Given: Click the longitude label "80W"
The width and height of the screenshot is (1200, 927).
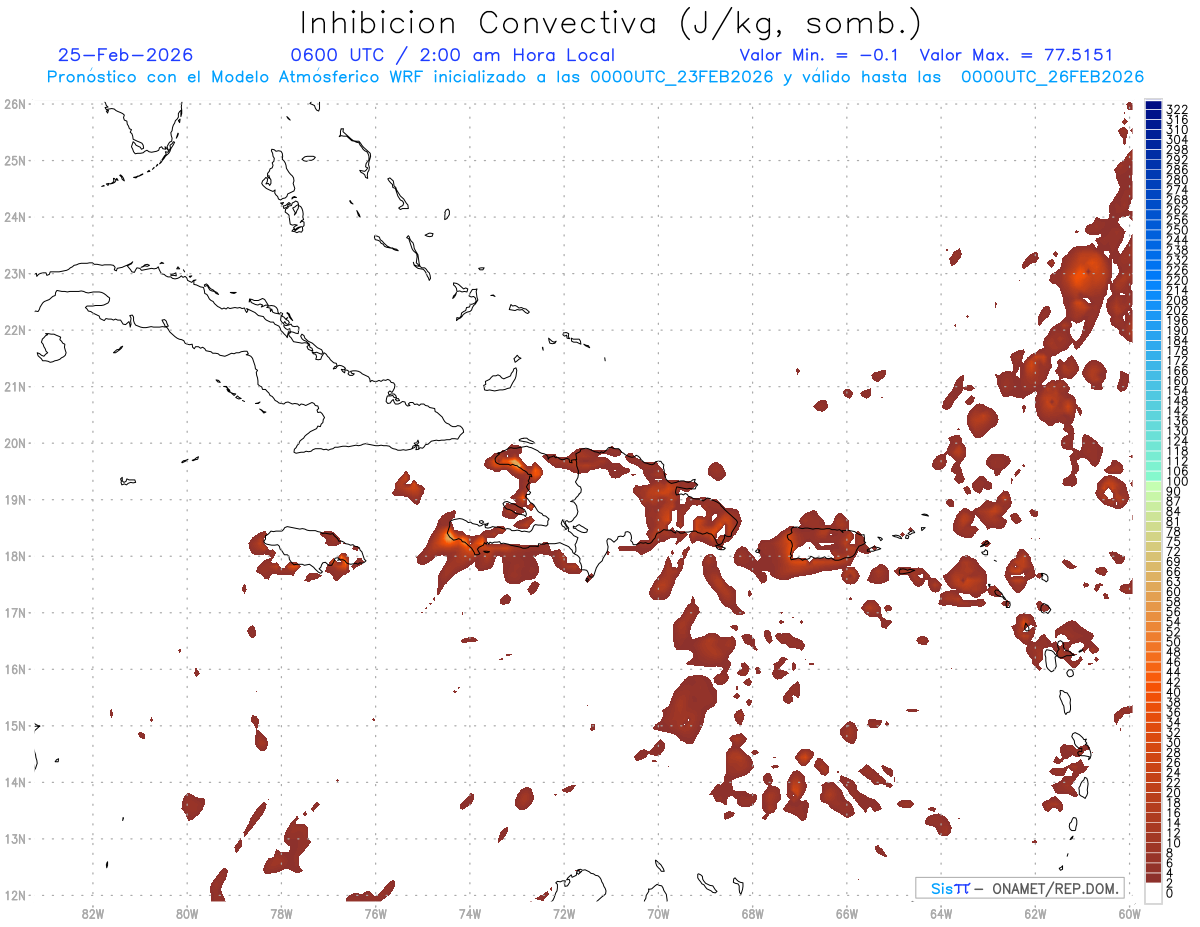Looking at the screenshot, I should tap(186, 913).
